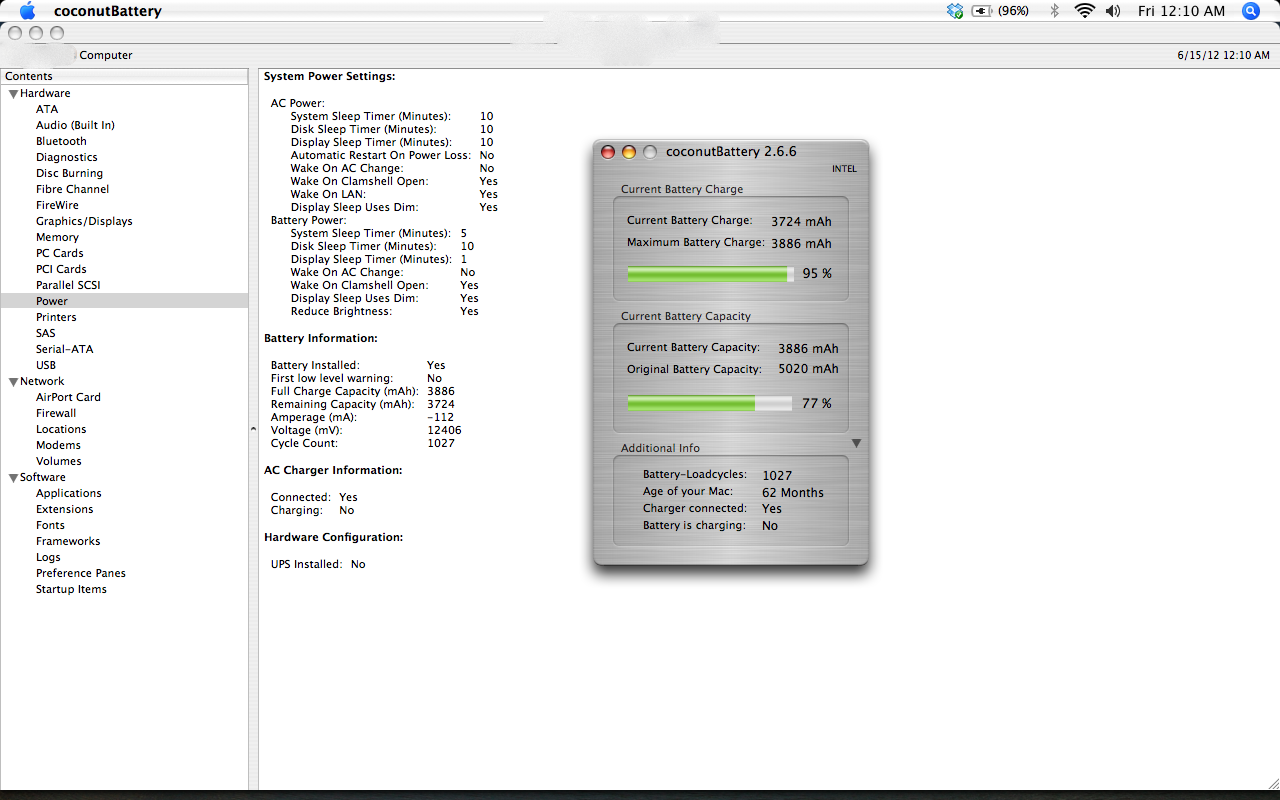The image size is (1280, 800).
Task: Select Frameworks under Software
Action: click(x=68, y=541)
